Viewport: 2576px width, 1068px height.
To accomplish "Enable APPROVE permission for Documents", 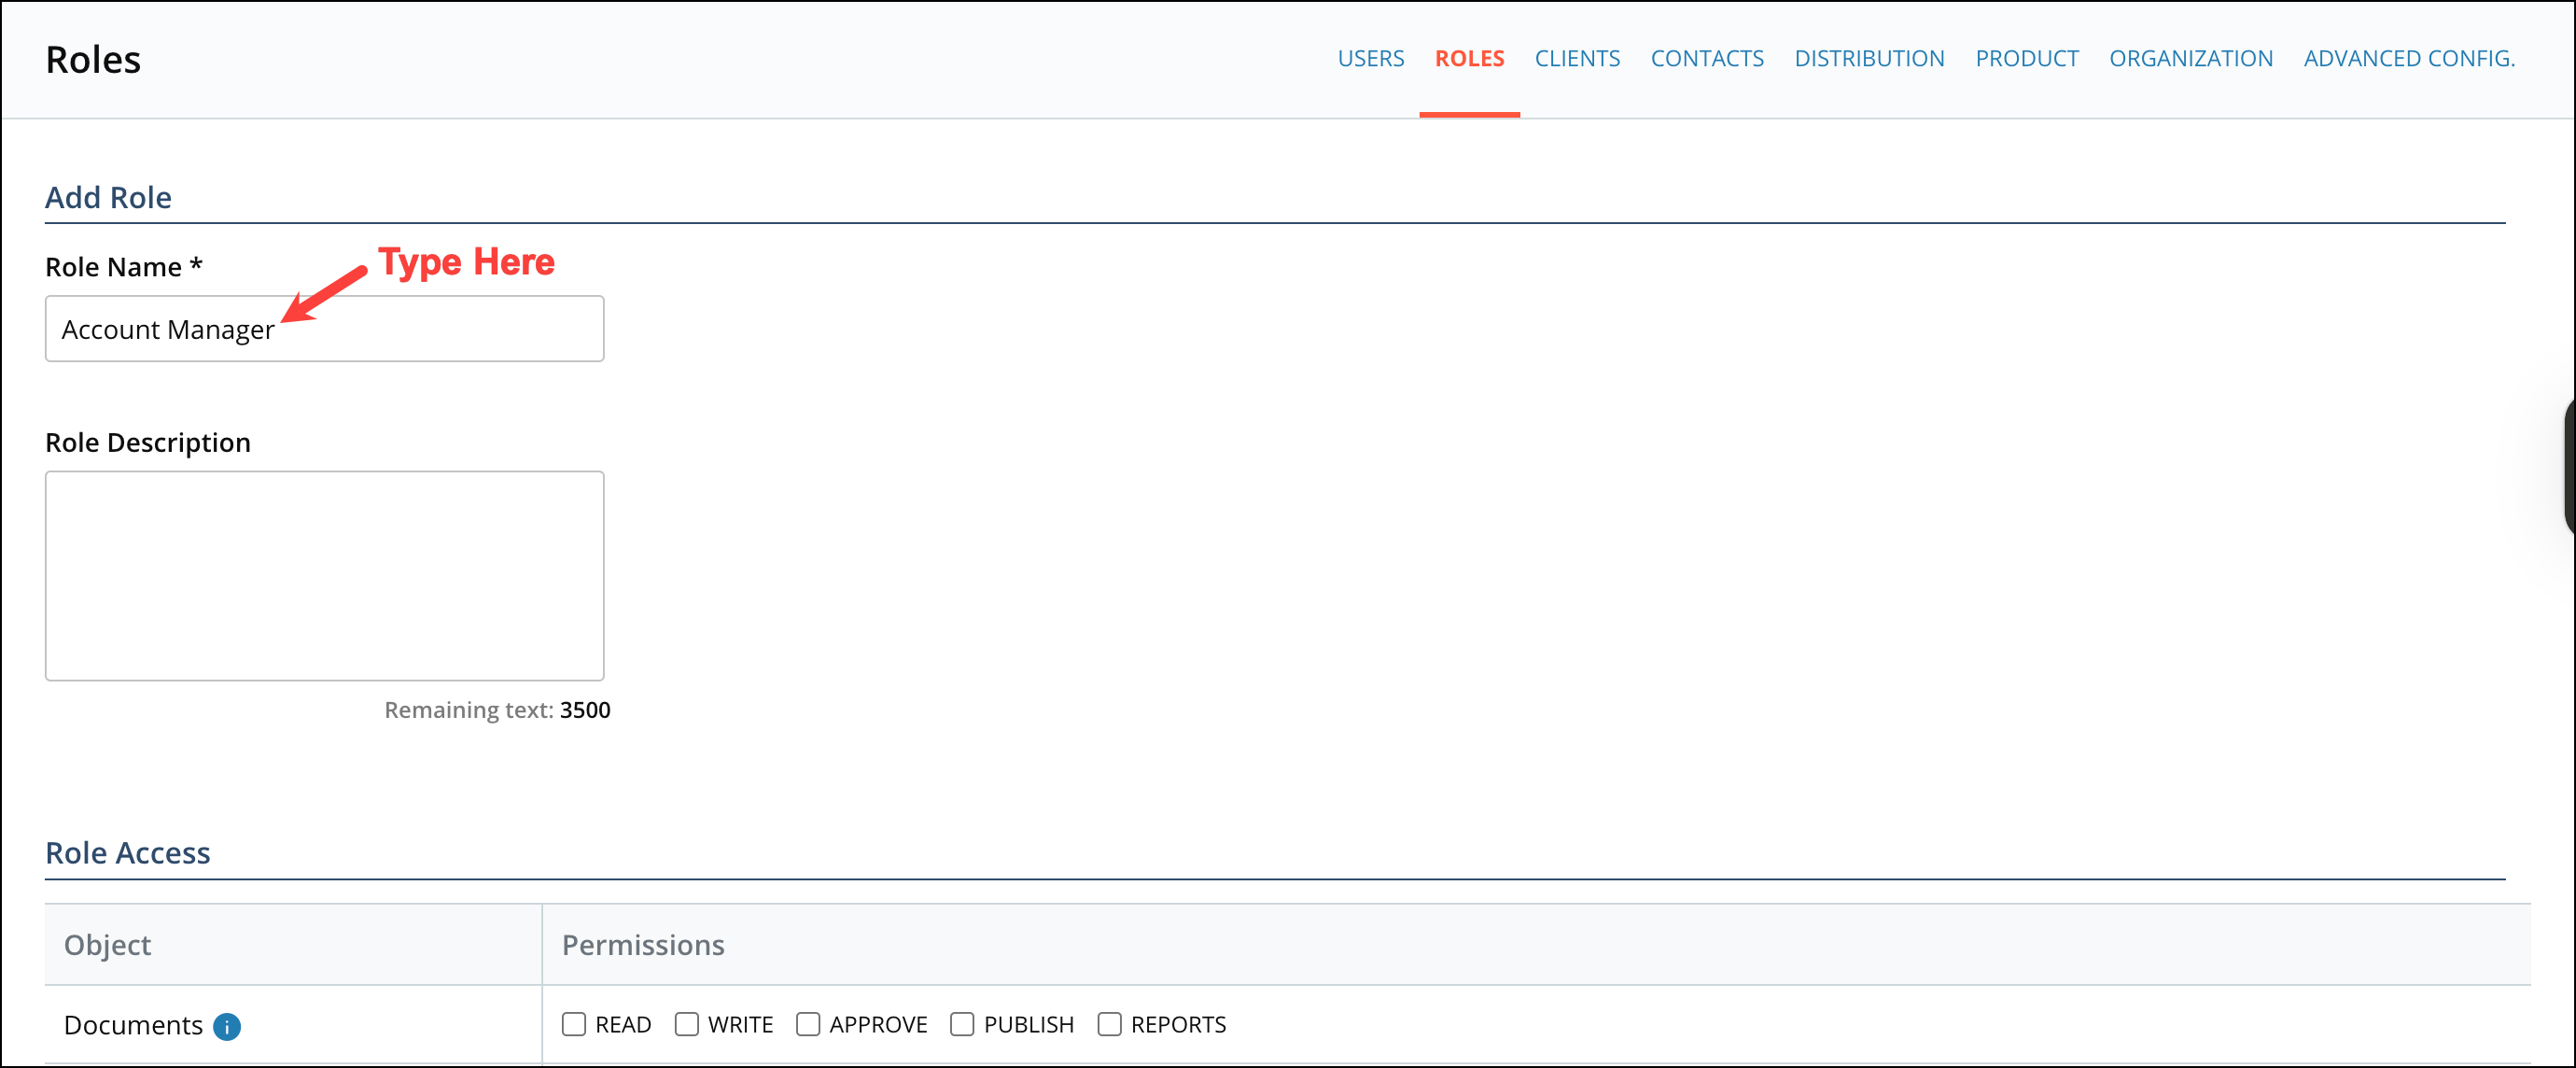I will click(808, 1024).
